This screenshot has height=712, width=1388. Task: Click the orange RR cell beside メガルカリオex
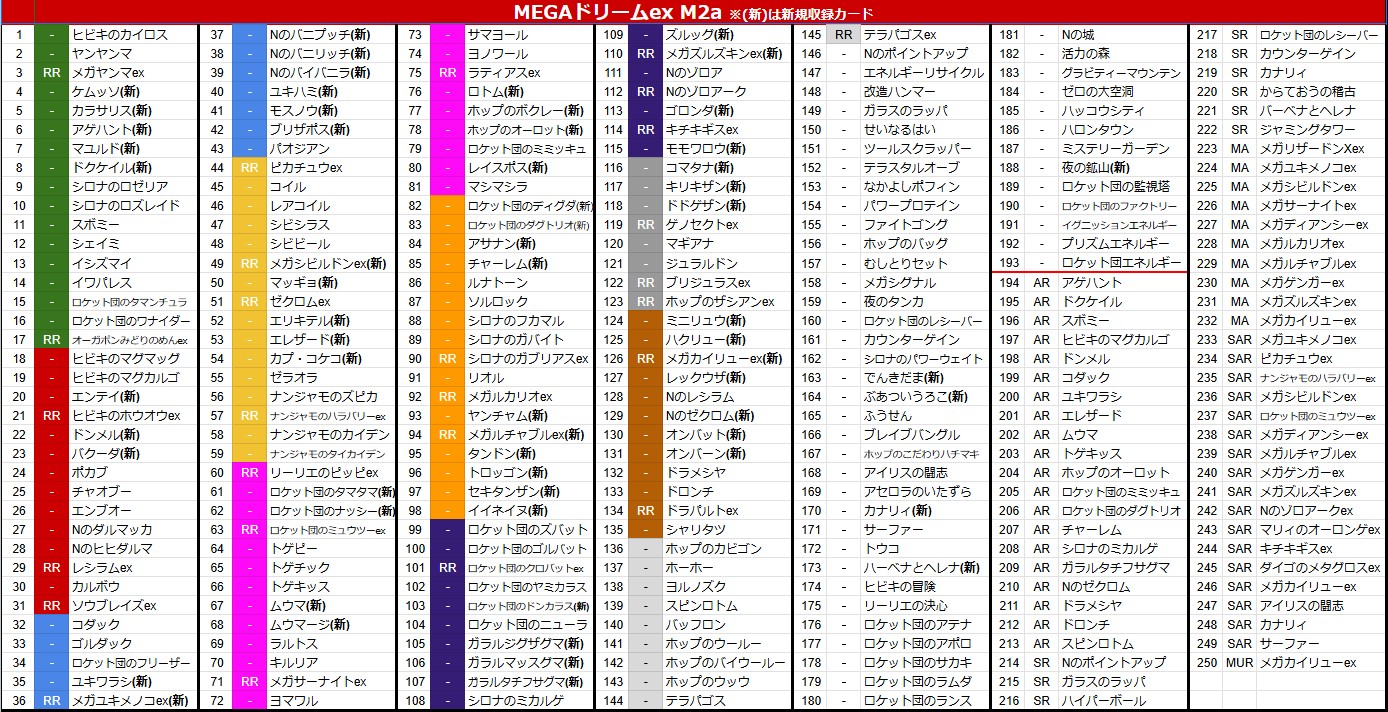coord(447,397)
